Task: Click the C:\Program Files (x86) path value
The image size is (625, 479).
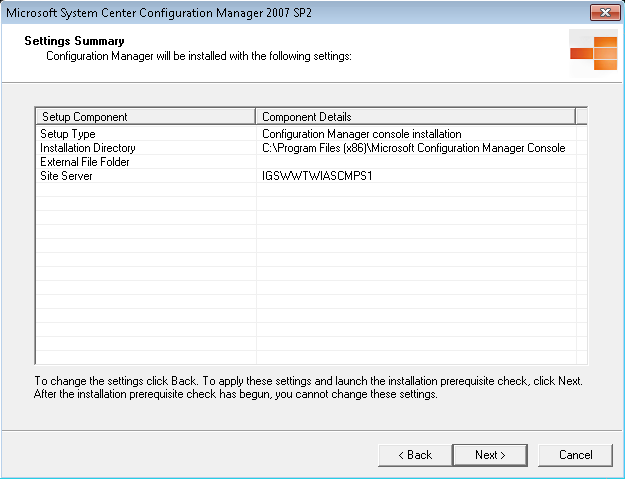Action: (413, 148)
